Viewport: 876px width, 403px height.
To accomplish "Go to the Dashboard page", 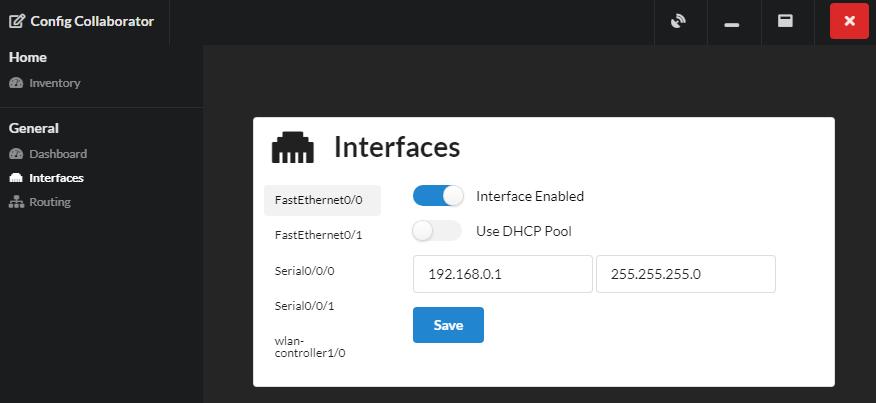I will [58, 154].
